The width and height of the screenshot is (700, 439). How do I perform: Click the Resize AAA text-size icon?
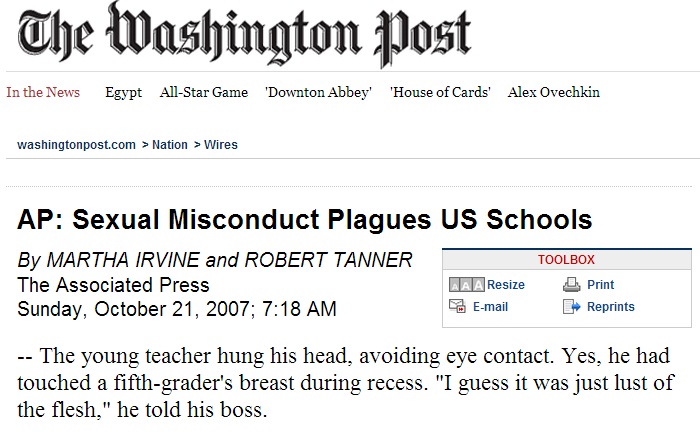(467, 284)
